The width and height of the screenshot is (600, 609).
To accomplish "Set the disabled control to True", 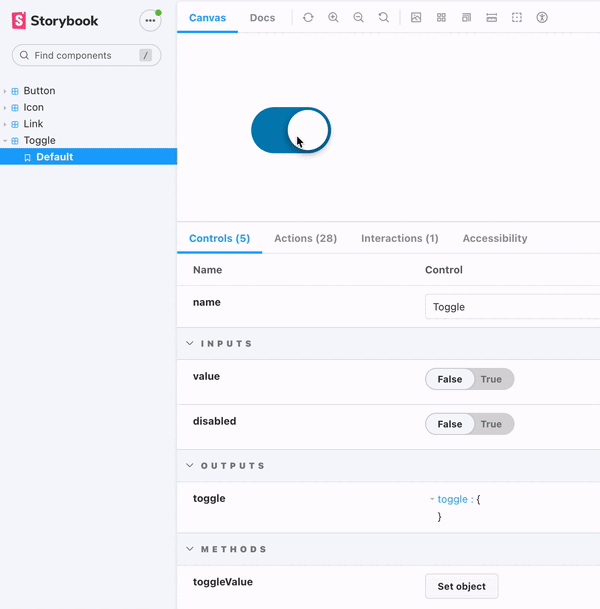I will pyautogui.click(x=491, y=424).
